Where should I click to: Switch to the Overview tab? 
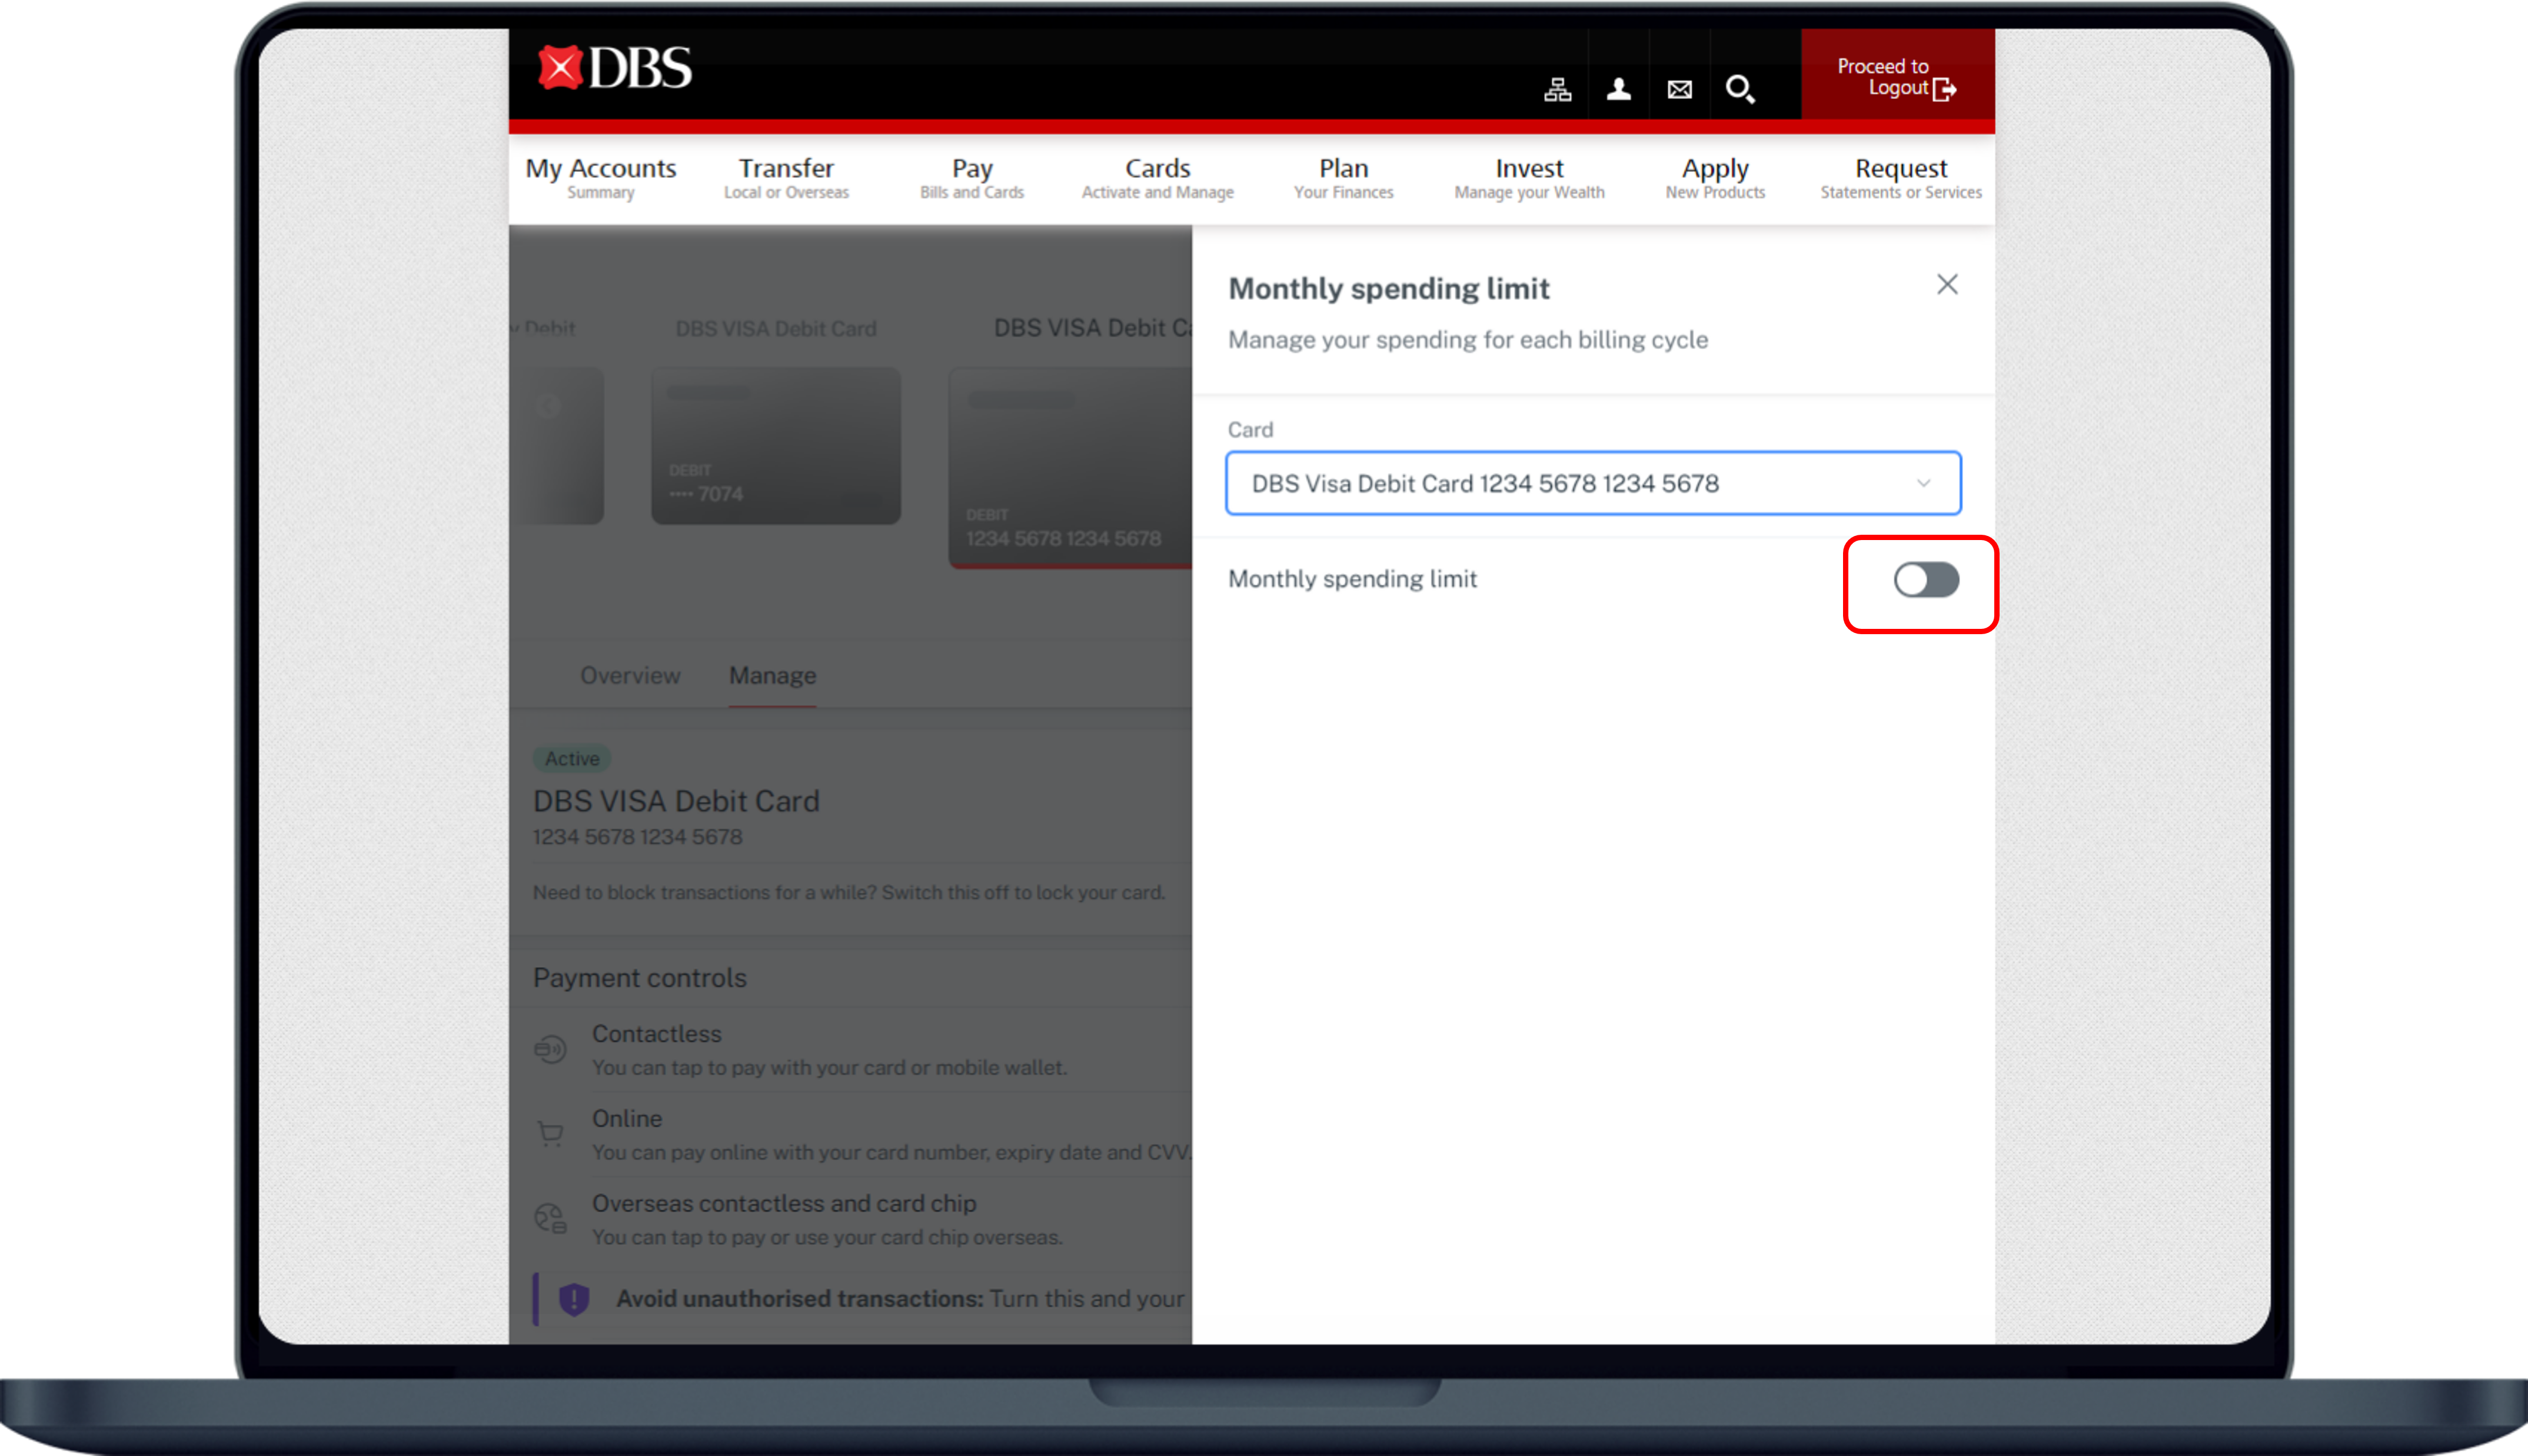(630, 676)
